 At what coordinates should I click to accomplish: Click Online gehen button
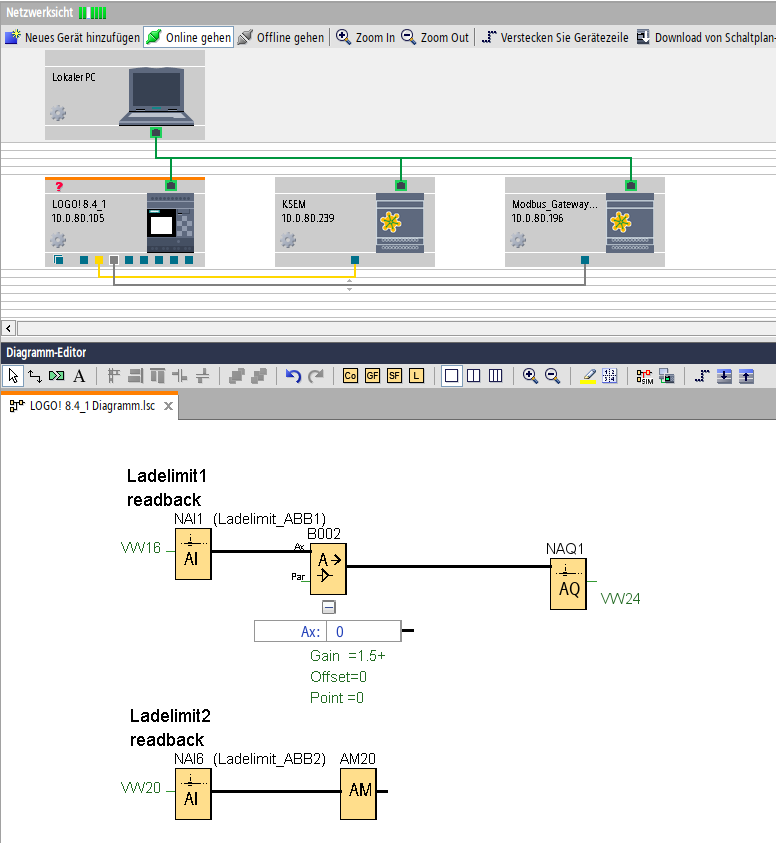tap(189, 37)
